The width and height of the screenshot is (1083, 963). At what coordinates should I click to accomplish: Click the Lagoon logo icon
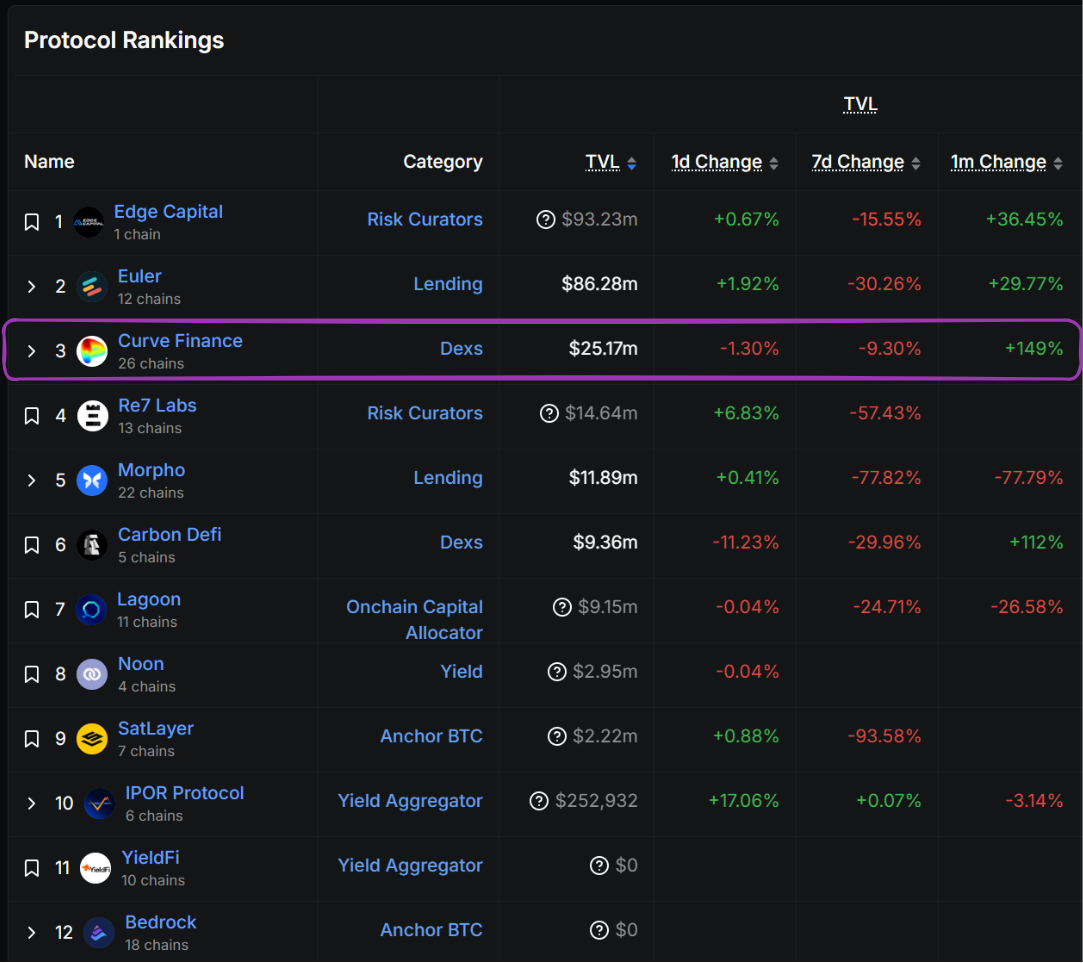[x=91, y=610]
